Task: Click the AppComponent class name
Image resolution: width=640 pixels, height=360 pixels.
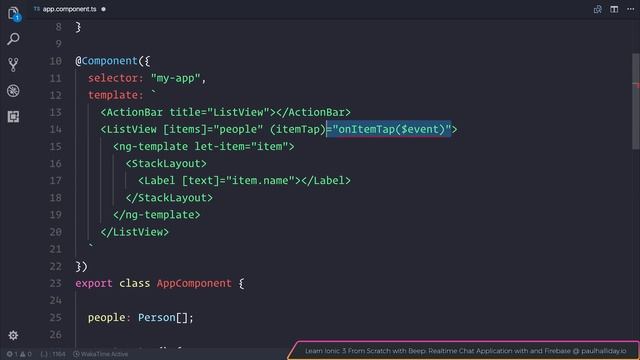Action: tap(194, 283)
